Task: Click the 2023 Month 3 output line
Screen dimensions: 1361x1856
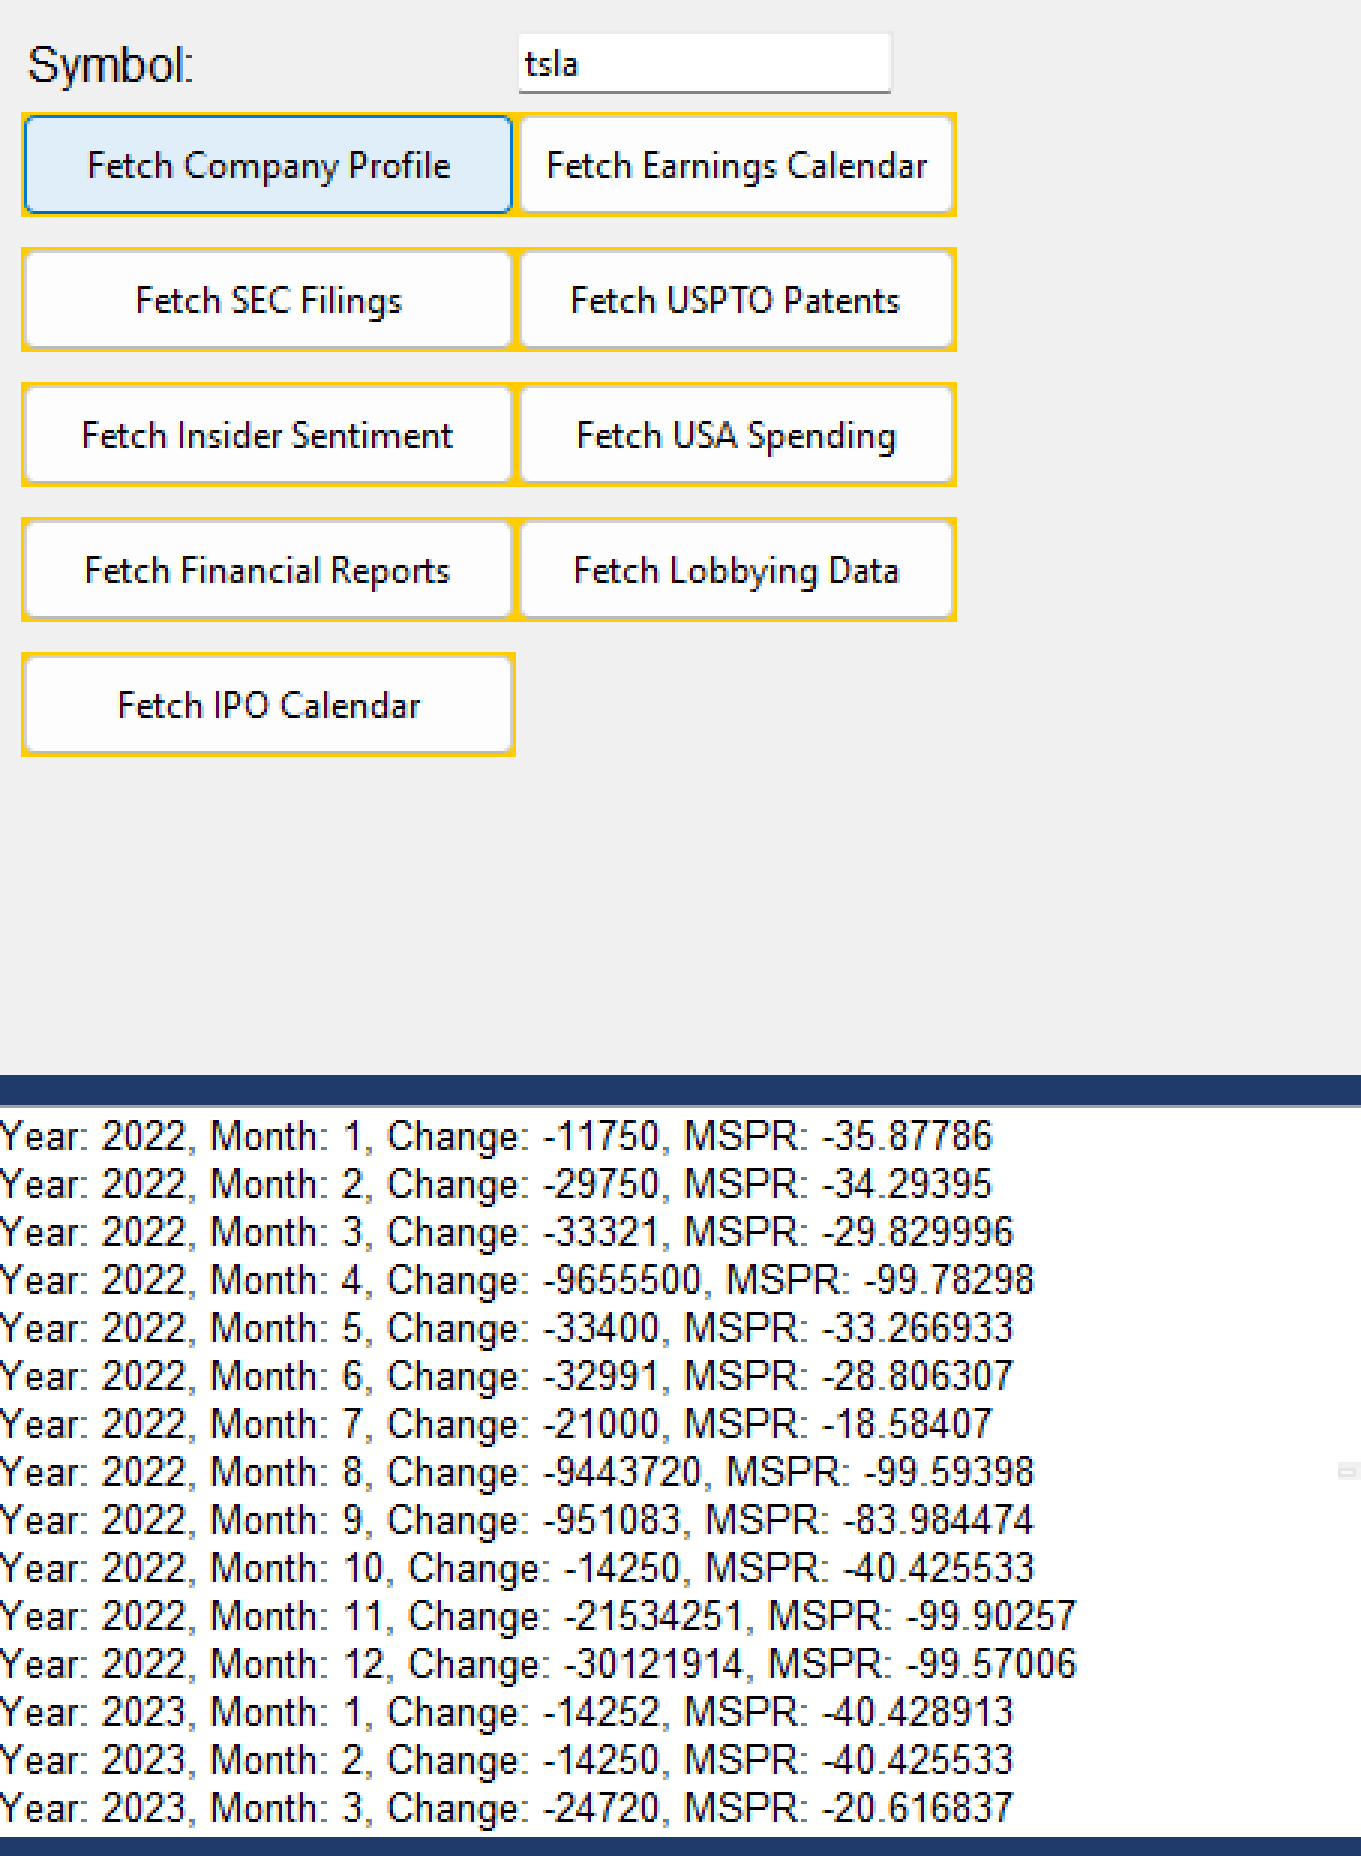Action: coord(506,1808)
